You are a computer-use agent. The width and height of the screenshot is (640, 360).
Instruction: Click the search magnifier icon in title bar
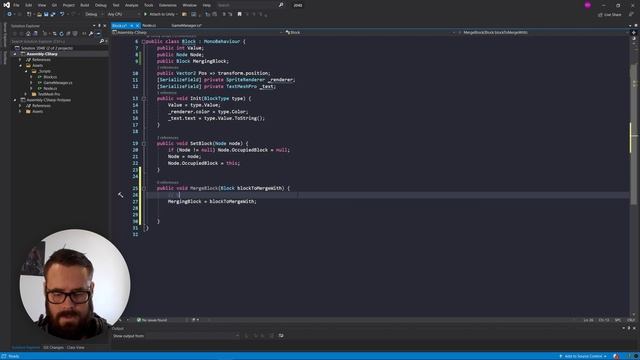[281, 5]
